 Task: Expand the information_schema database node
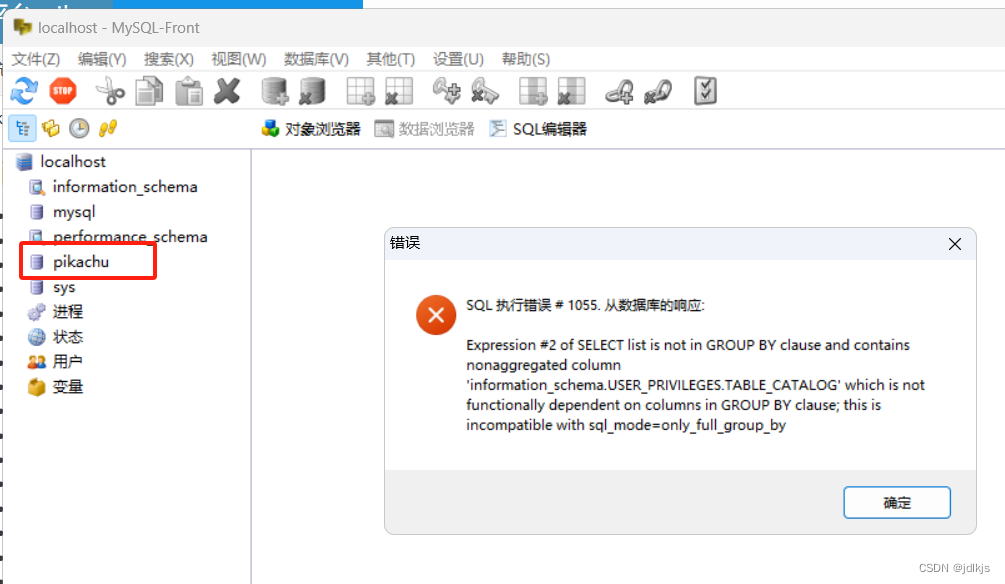[x=123, y=187]
